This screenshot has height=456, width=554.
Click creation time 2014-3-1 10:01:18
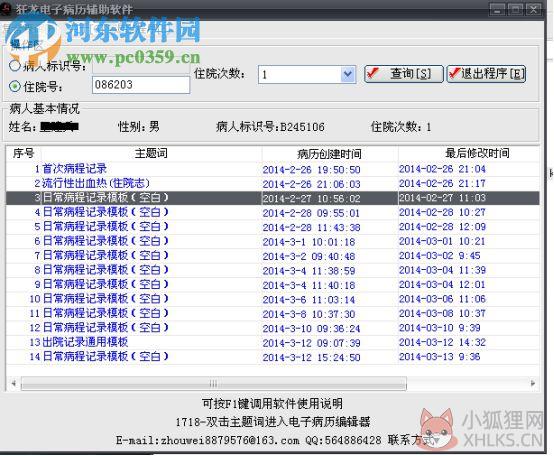click(x=309, y=242)
